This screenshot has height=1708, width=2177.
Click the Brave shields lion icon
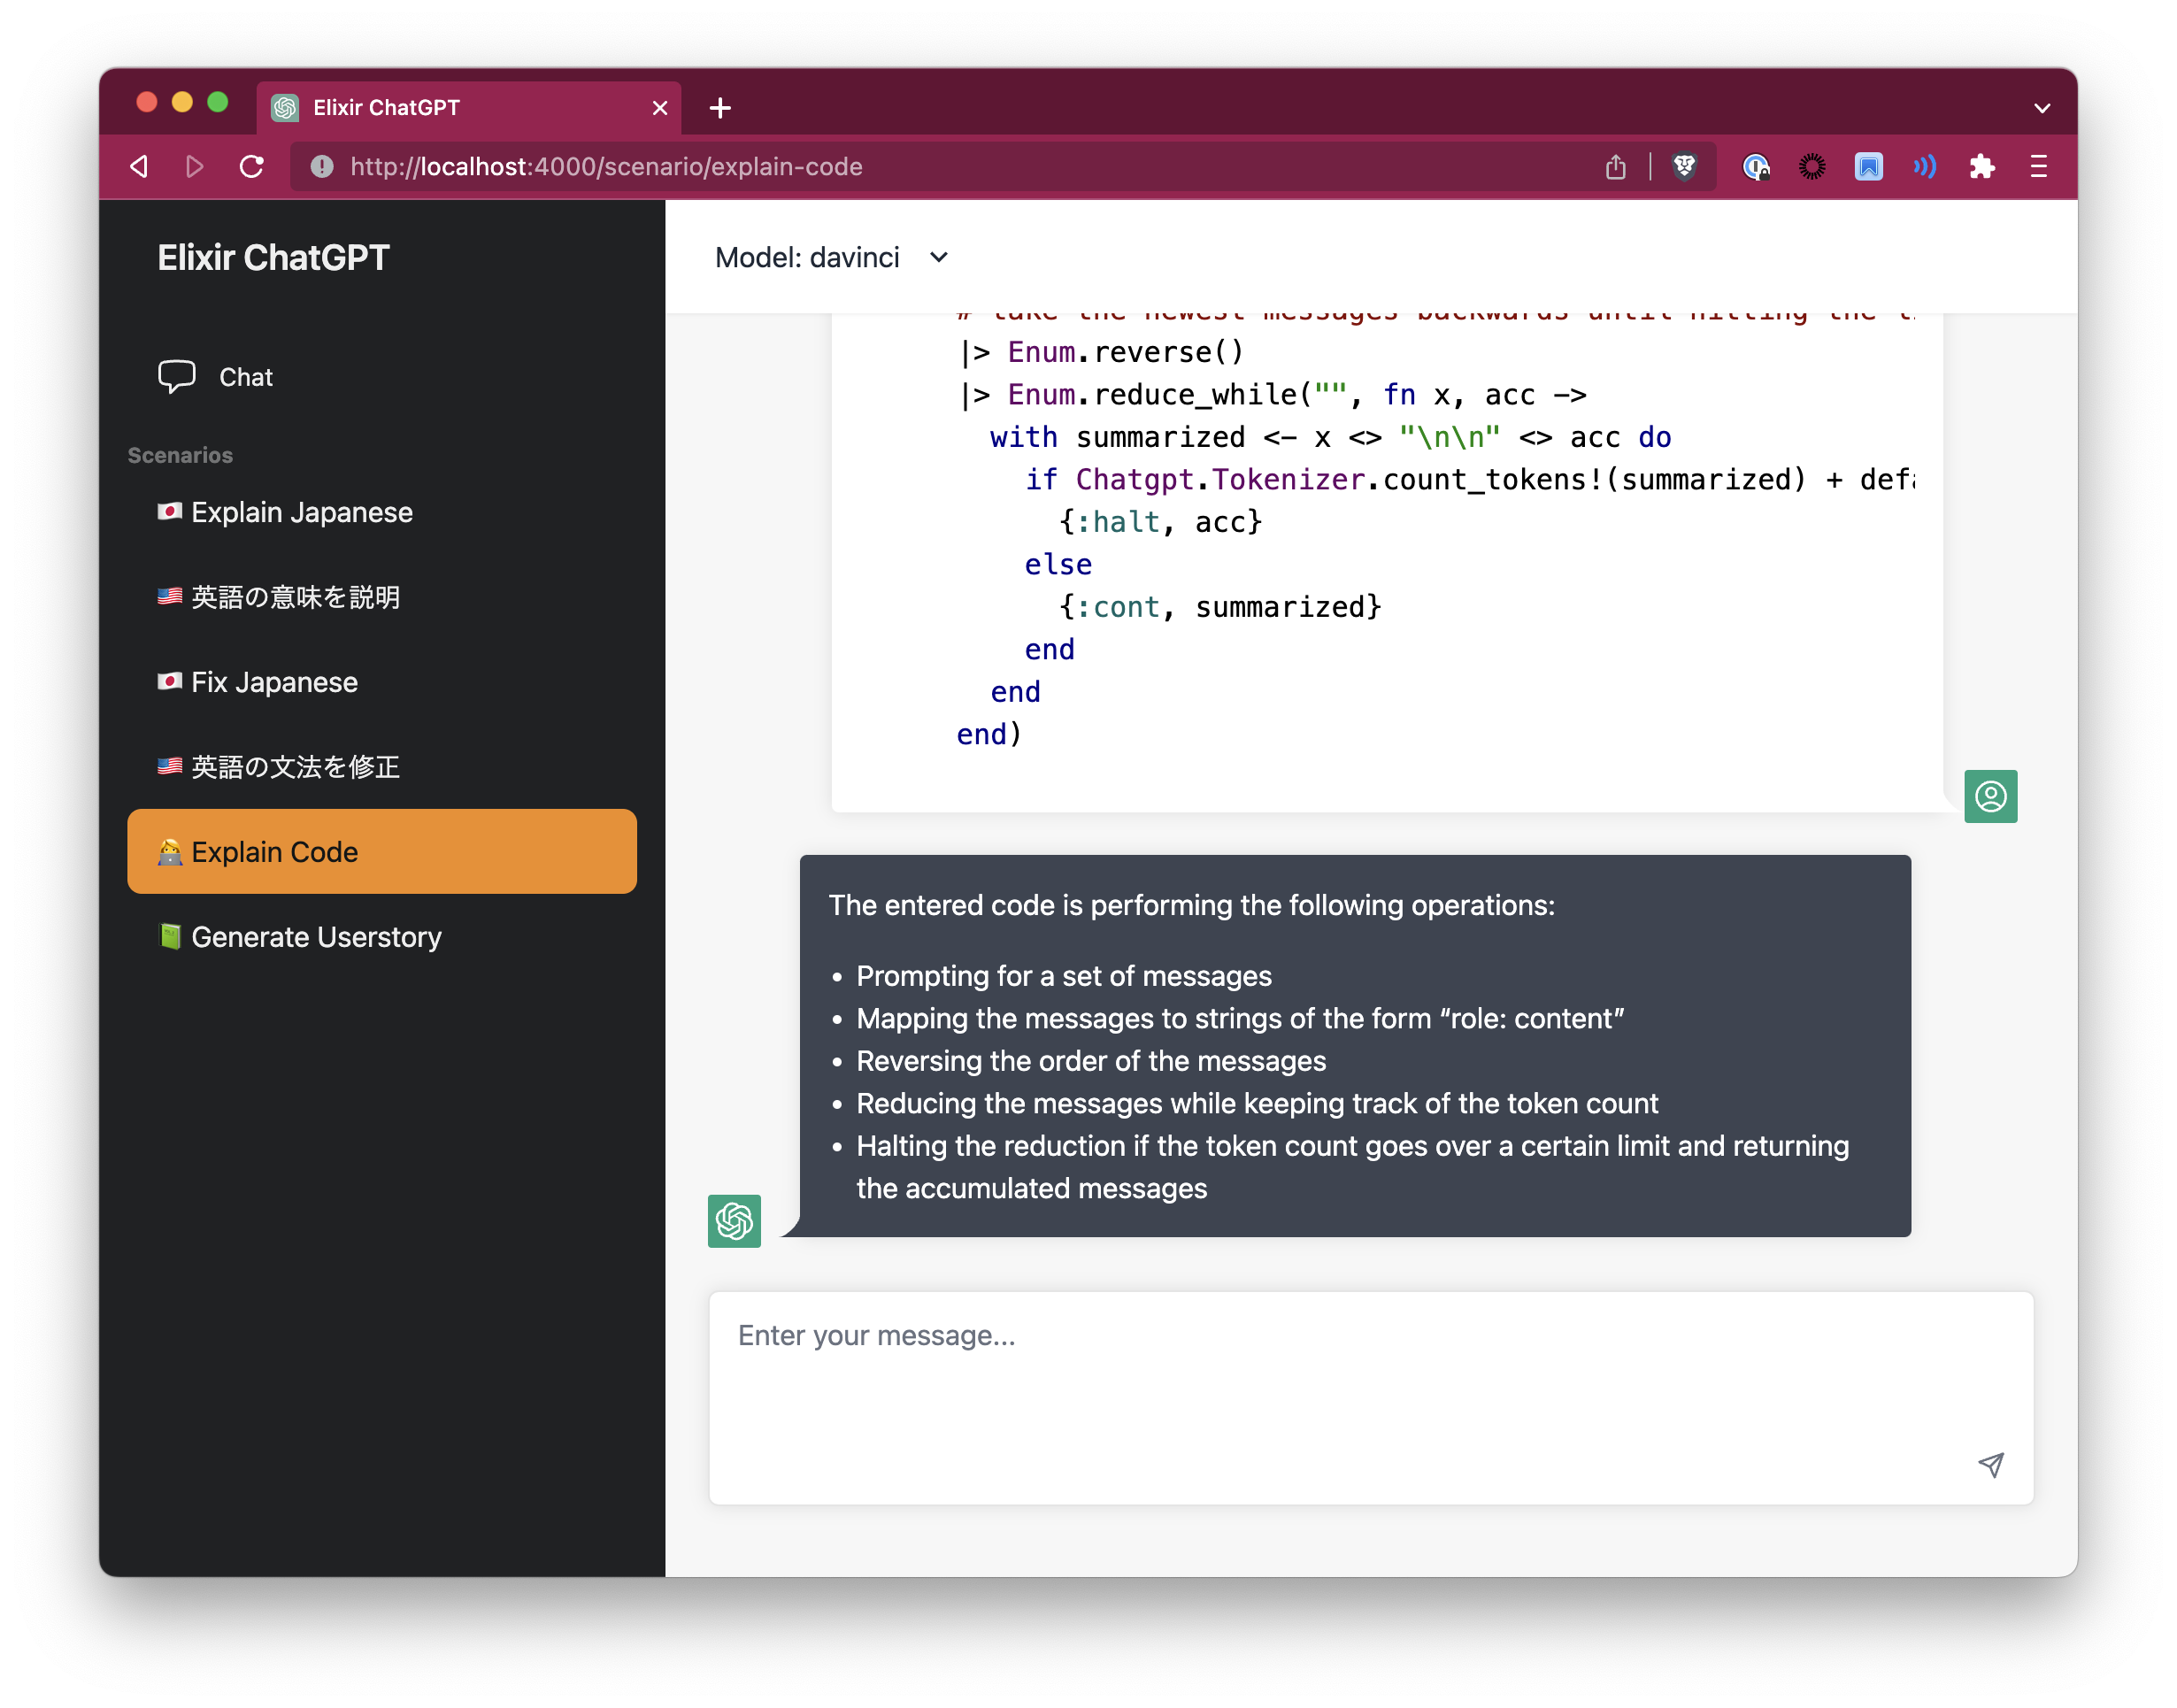coord(1685,166)
